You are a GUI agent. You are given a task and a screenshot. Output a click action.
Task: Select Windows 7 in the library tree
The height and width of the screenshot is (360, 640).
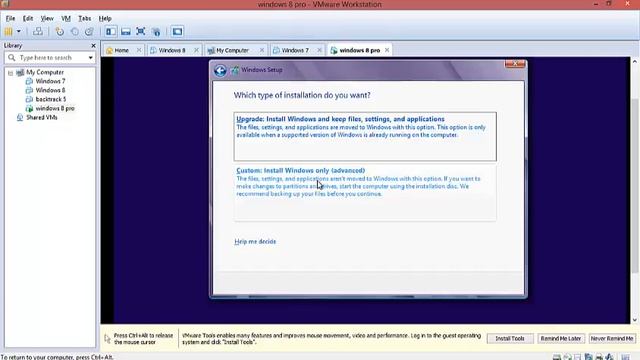coord(50,81)
